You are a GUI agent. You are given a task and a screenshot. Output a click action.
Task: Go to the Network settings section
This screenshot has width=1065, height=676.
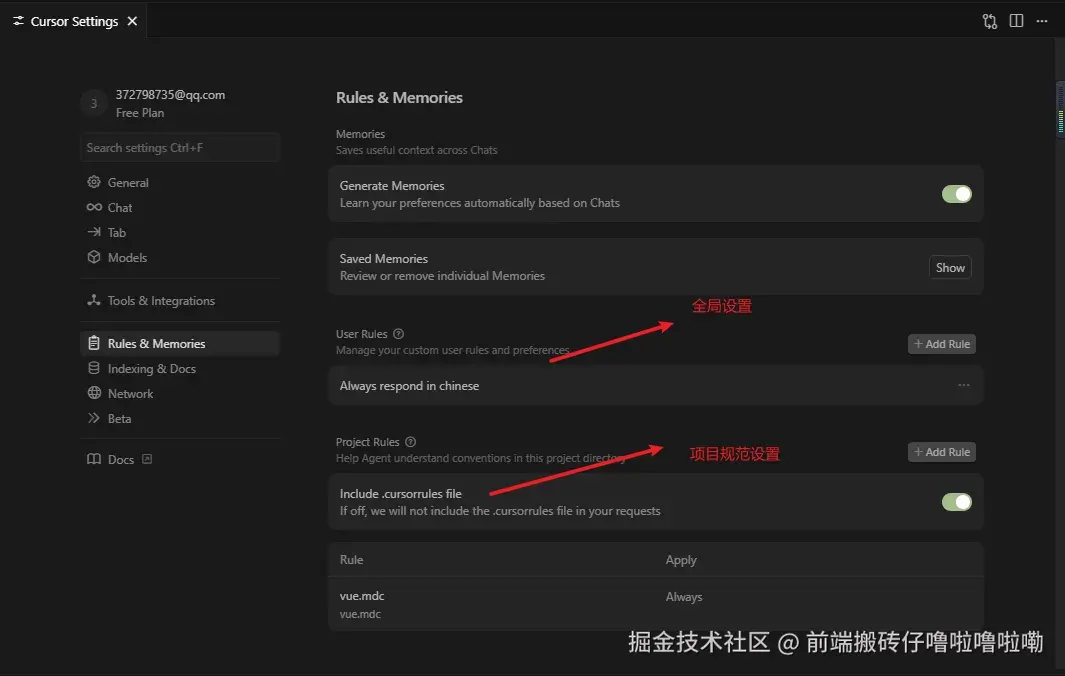(x=180, y=393)
